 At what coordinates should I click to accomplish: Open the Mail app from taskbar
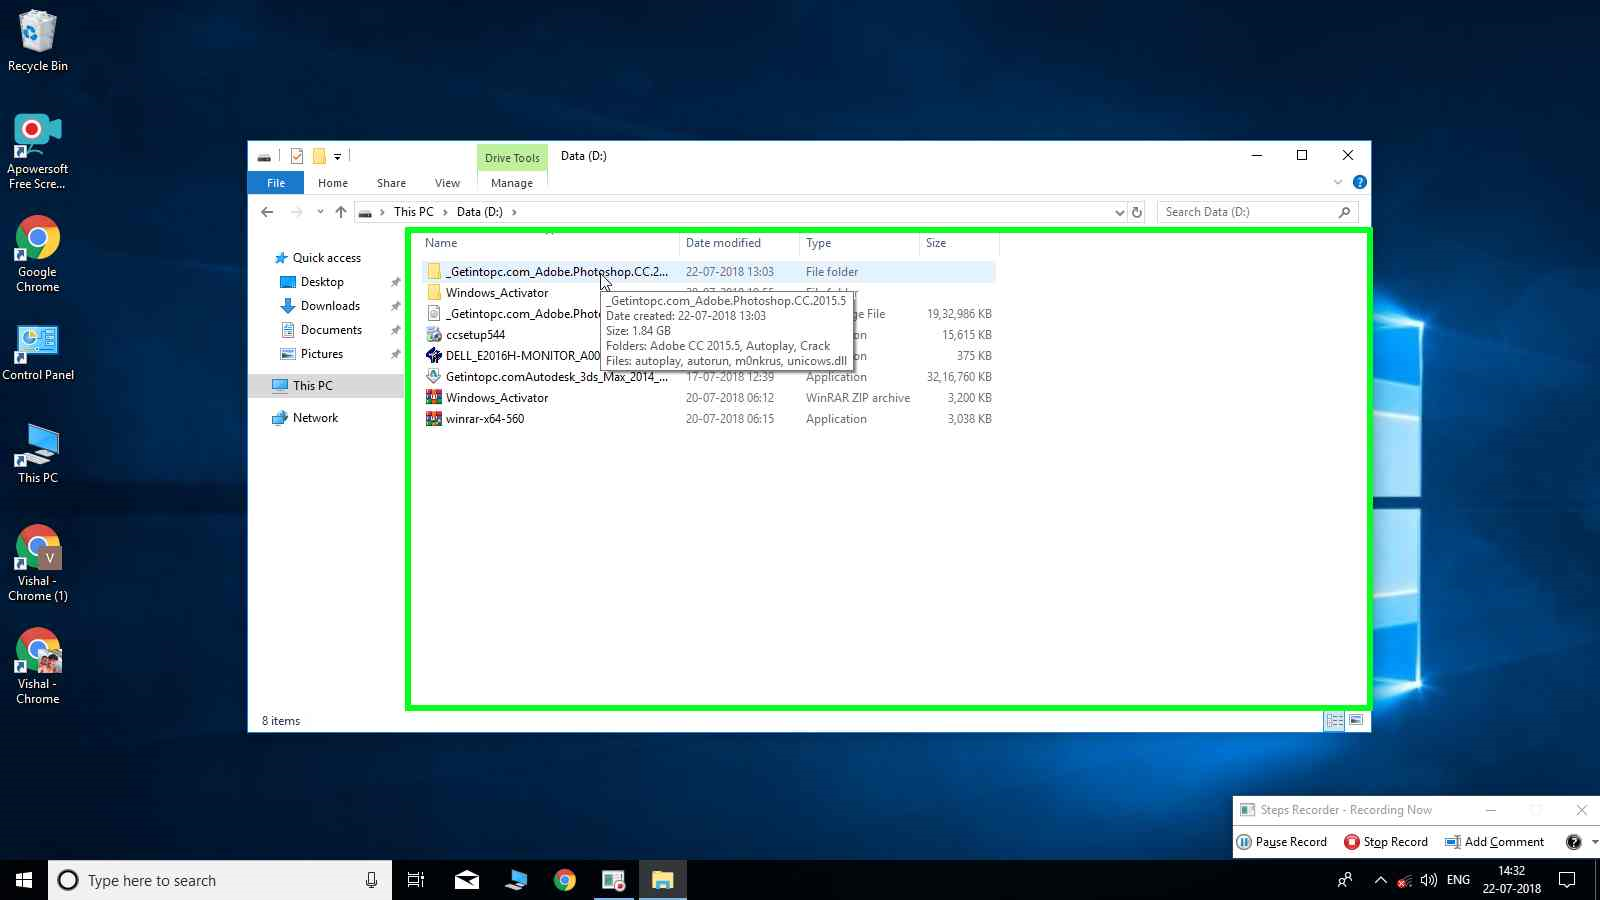[x=466, y=880]
